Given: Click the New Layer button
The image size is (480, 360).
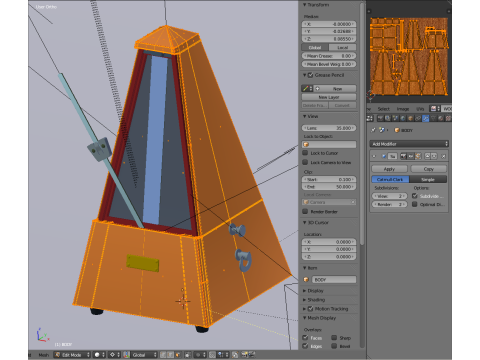Looking at the screenshot, I should point(329,97).
